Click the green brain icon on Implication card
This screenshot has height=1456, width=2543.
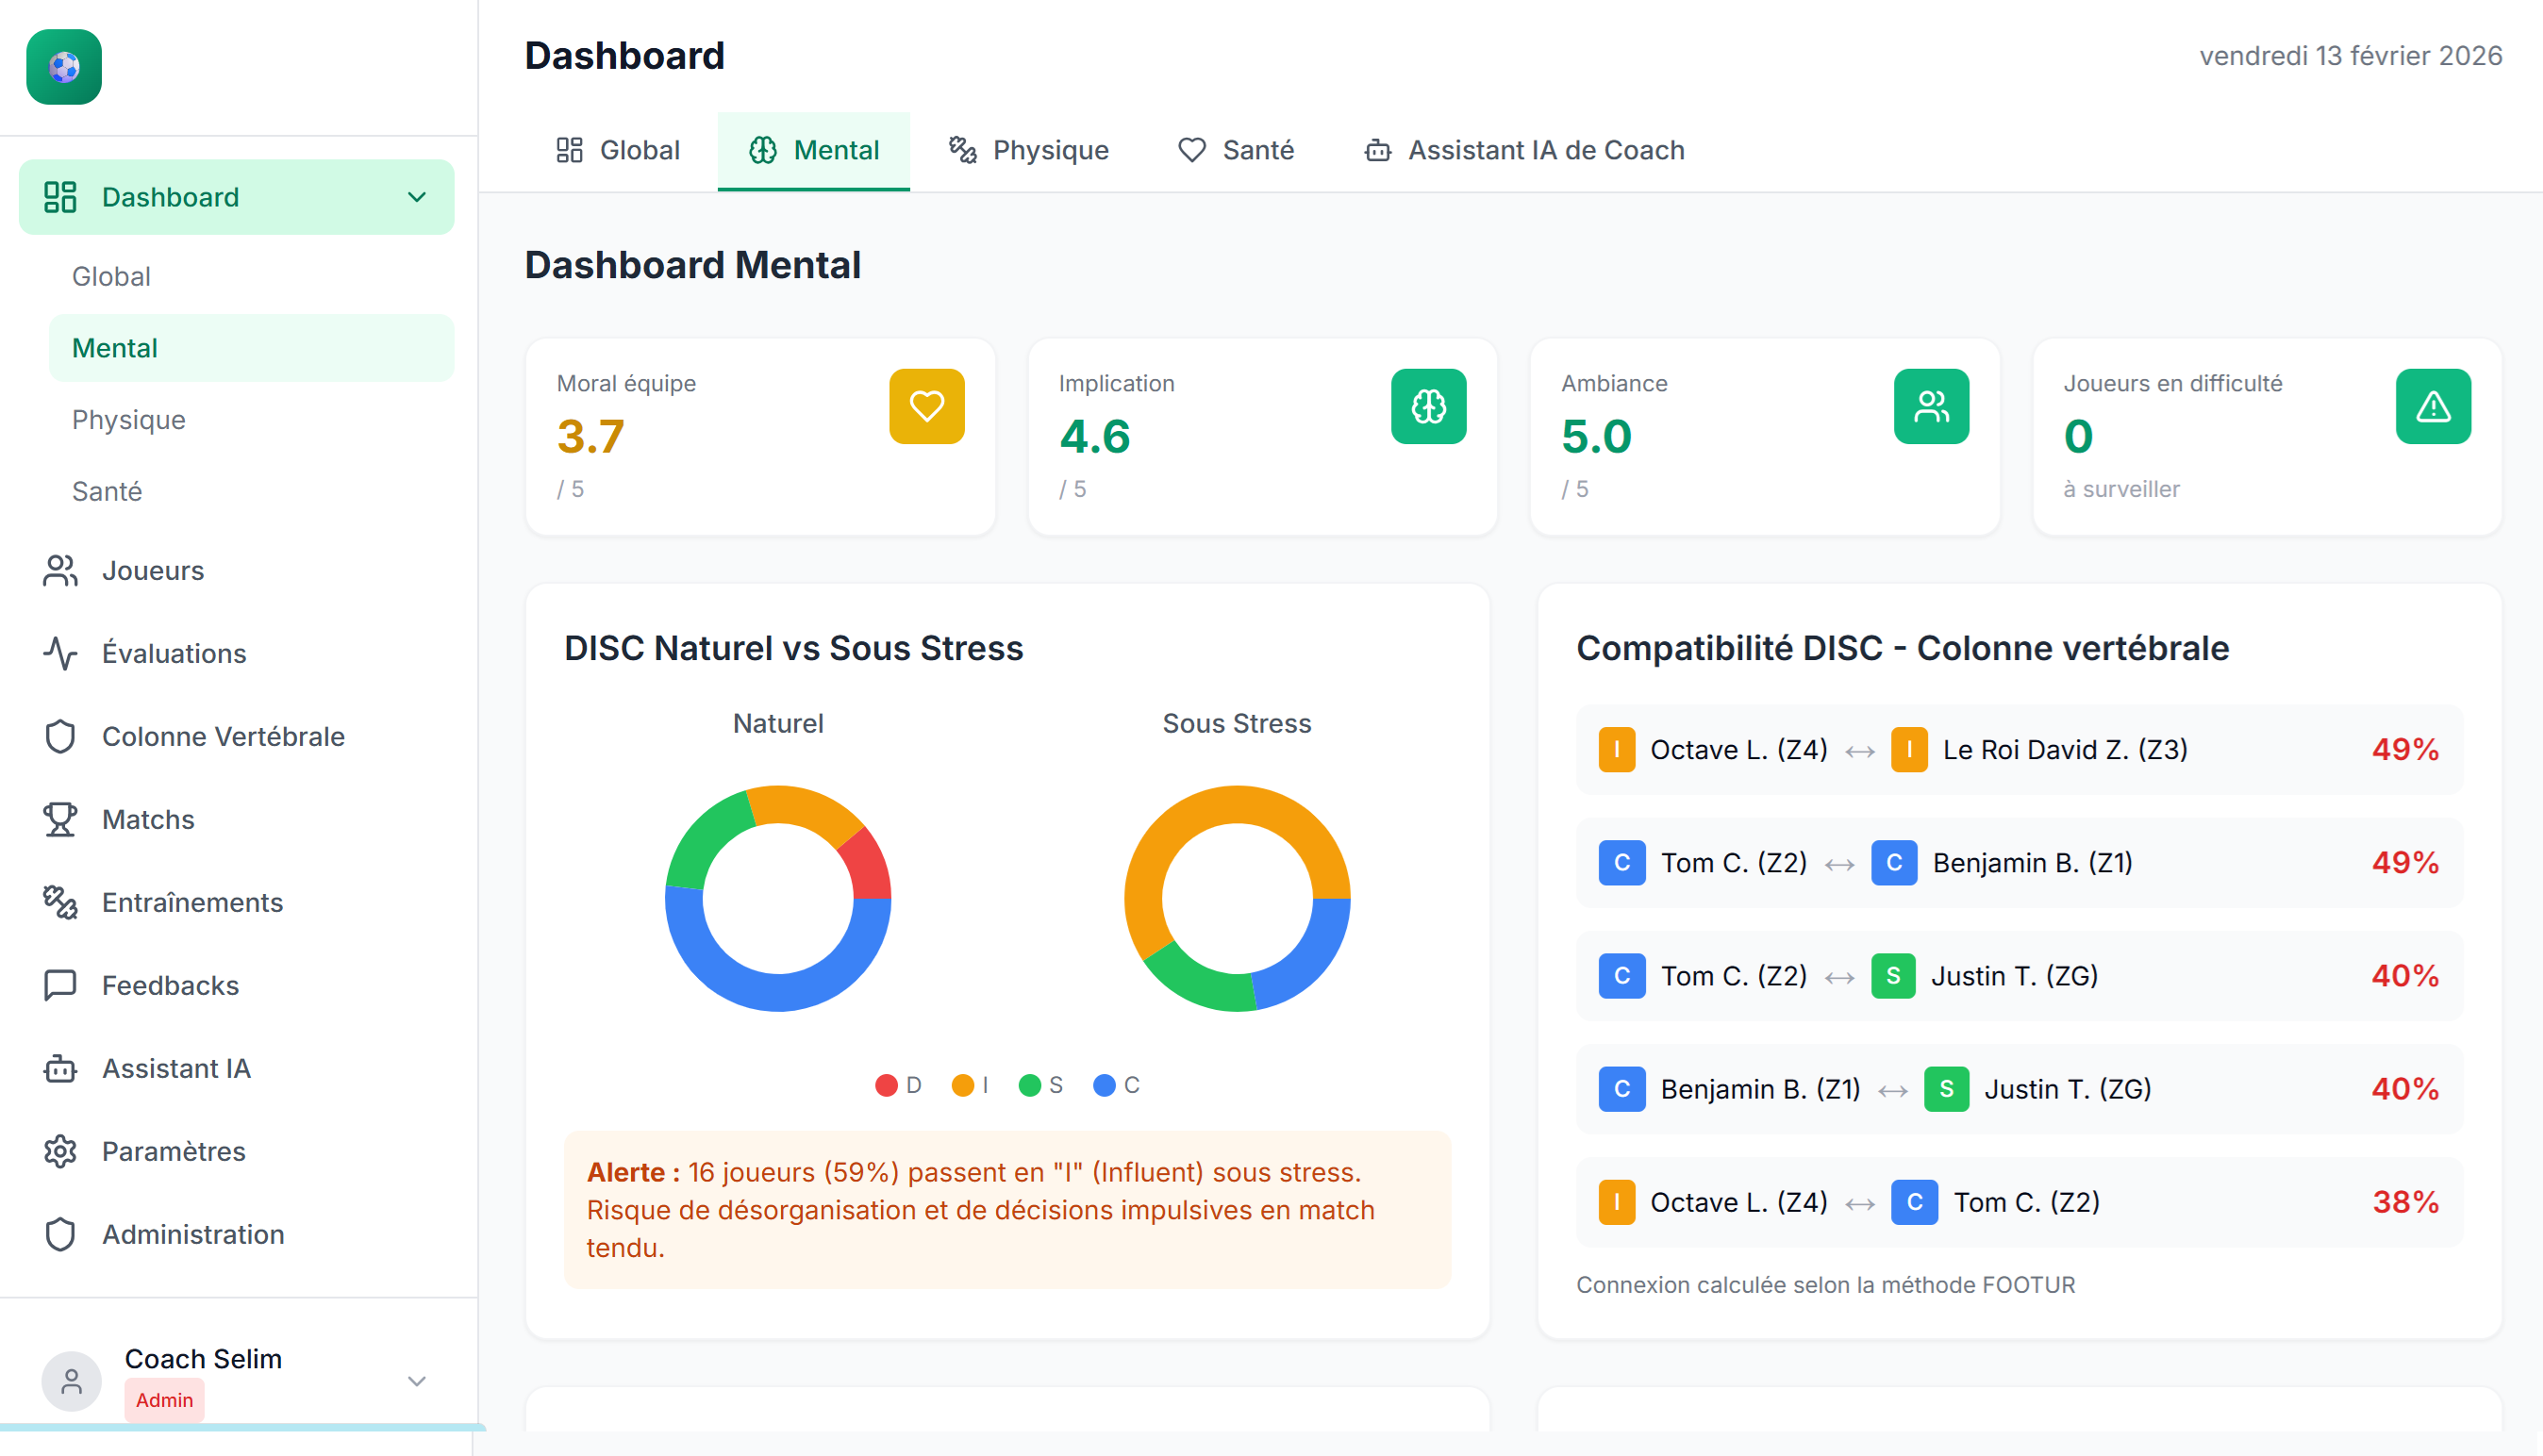pyautogui.click(x=1429, y=406)
